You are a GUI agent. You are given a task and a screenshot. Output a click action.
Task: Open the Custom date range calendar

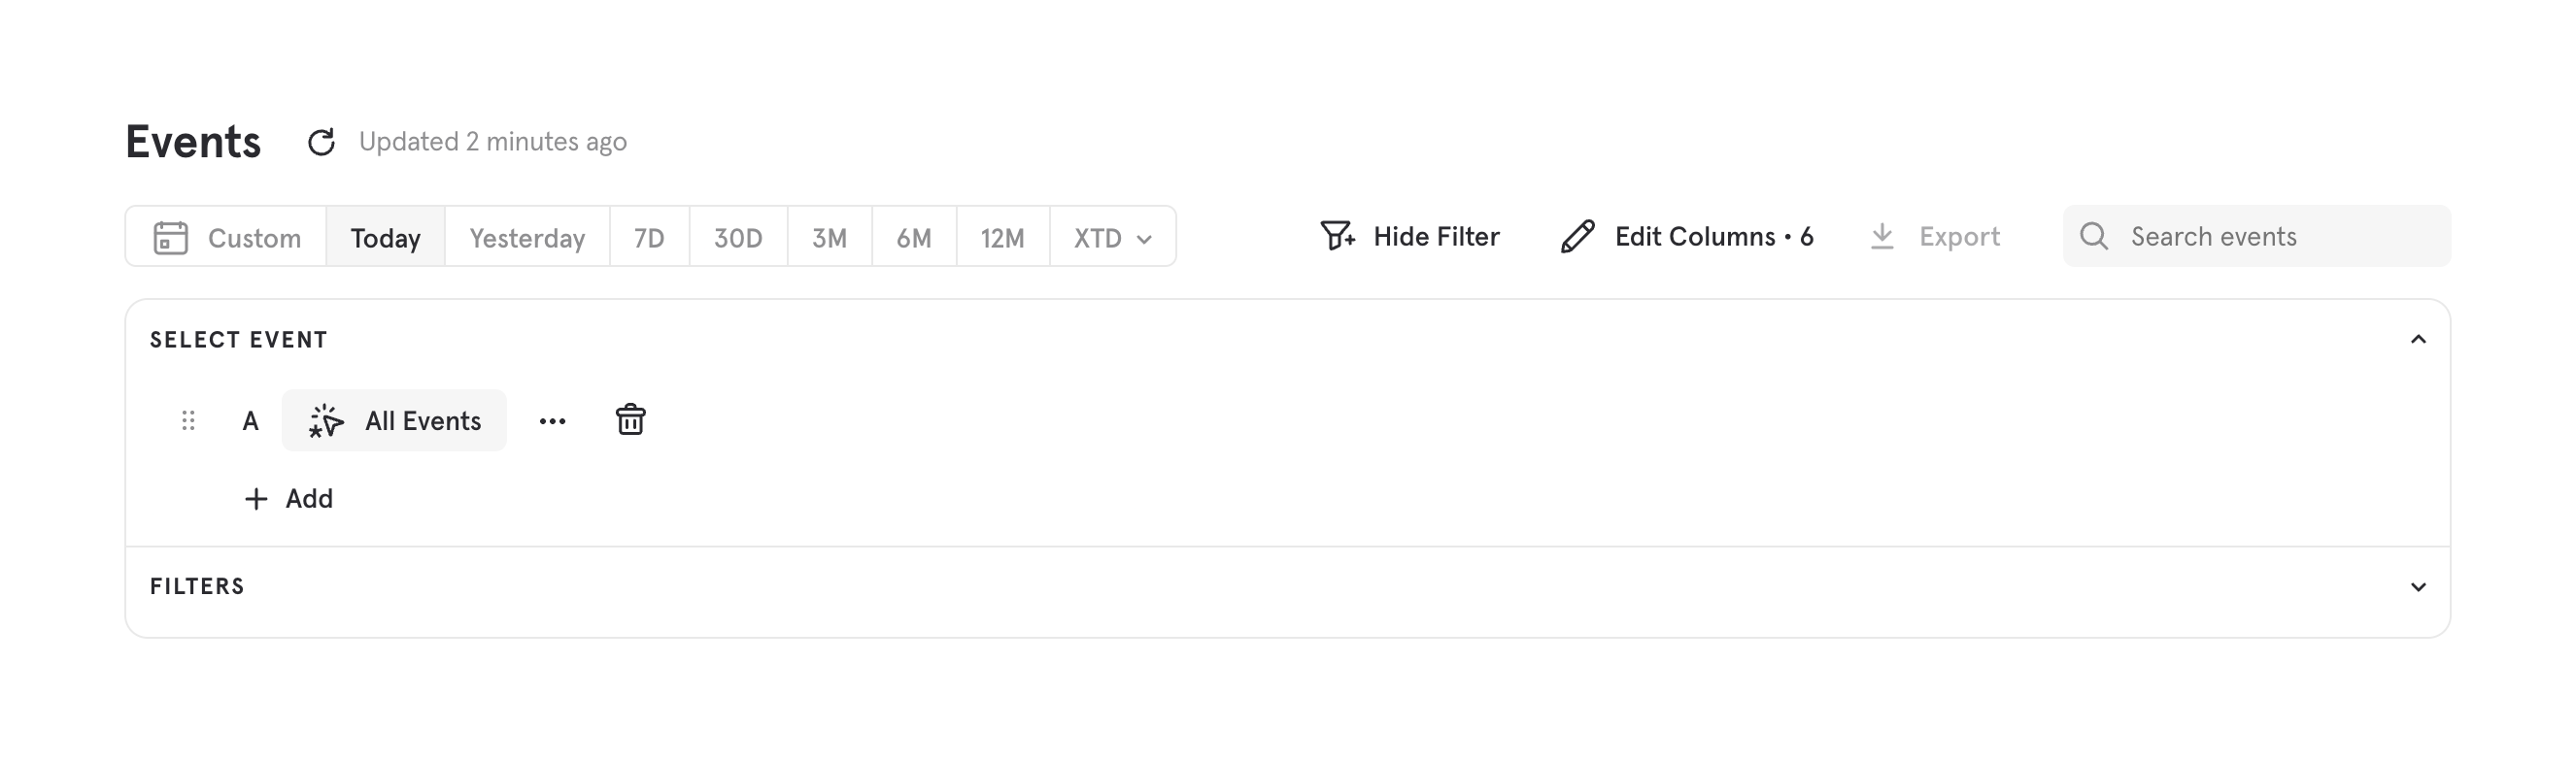click(227, 238)
